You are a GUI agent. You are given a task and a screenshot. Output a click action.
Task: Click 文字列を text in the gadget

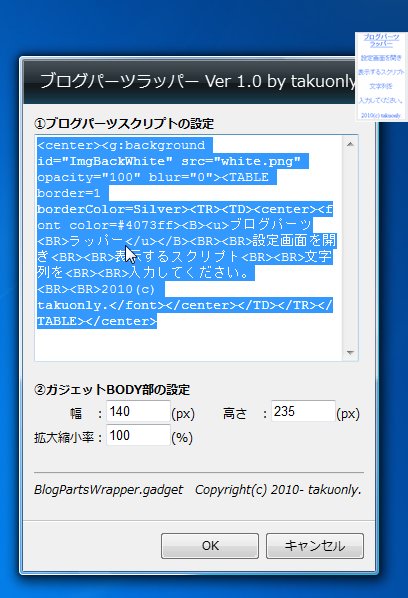pos(381,86)
